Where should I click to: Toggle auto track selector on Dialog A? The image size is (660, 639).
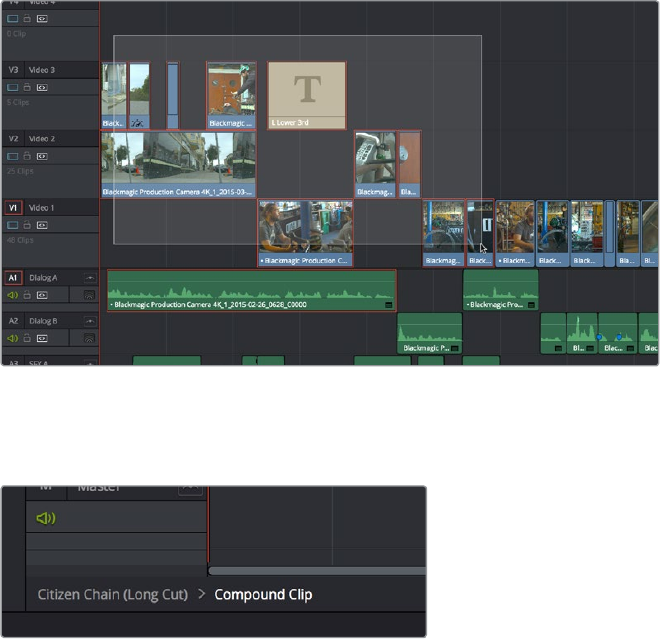(42, 295)
